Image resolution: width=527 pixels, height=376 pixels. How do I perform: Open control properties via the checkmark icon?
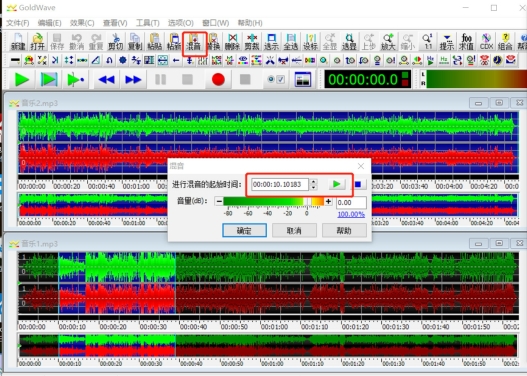click(x=276, y=80)
